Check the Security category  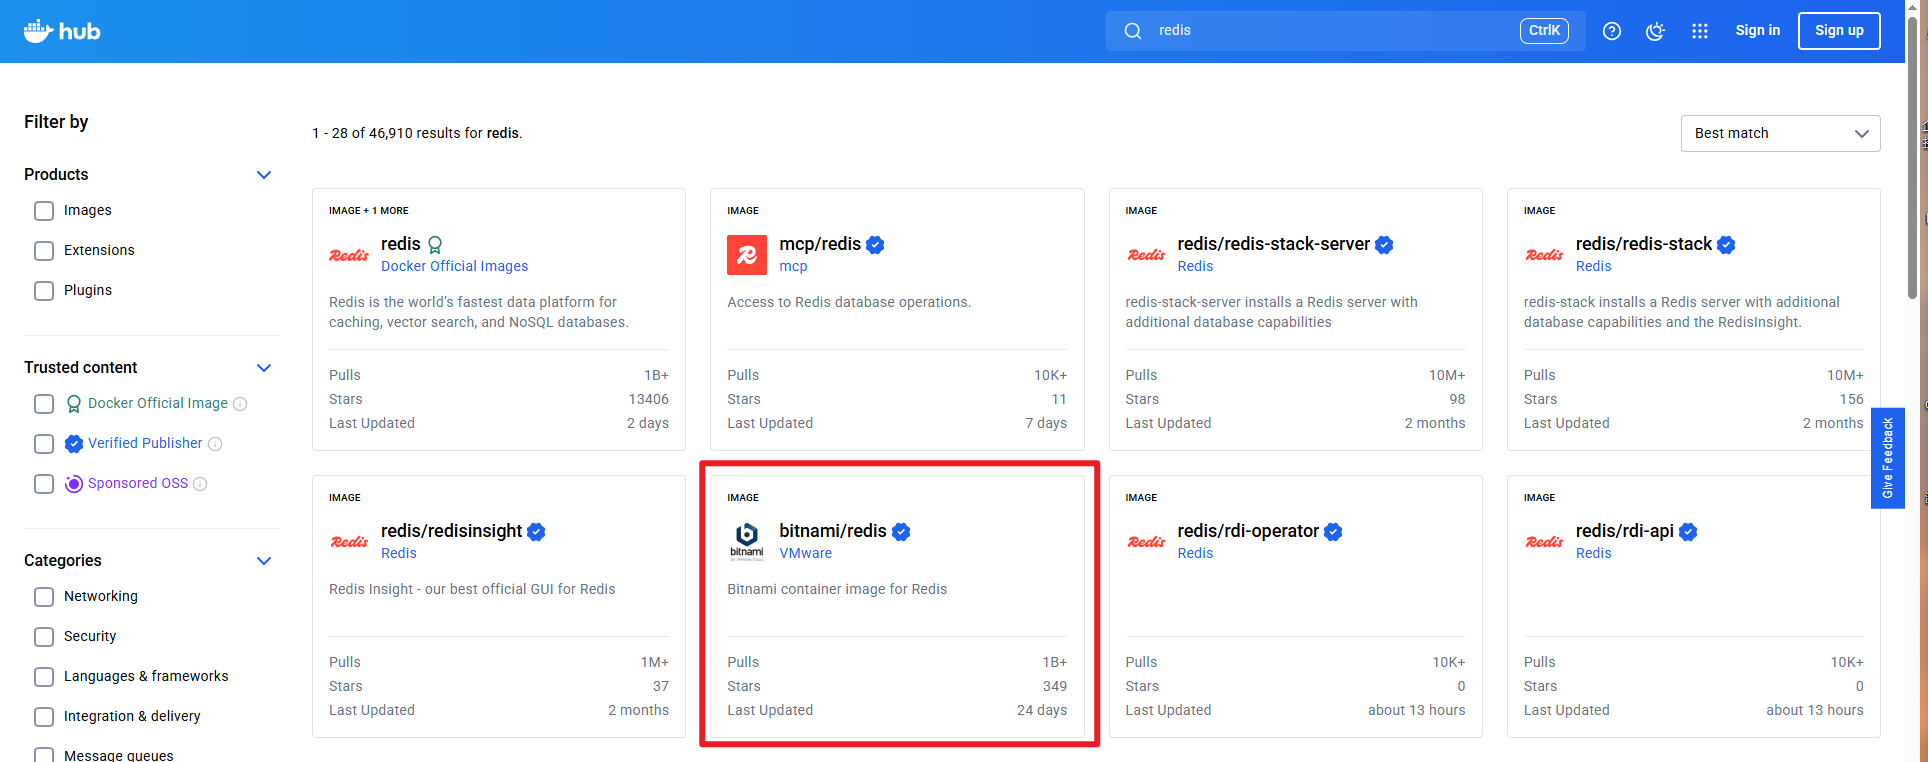[44, 637]
